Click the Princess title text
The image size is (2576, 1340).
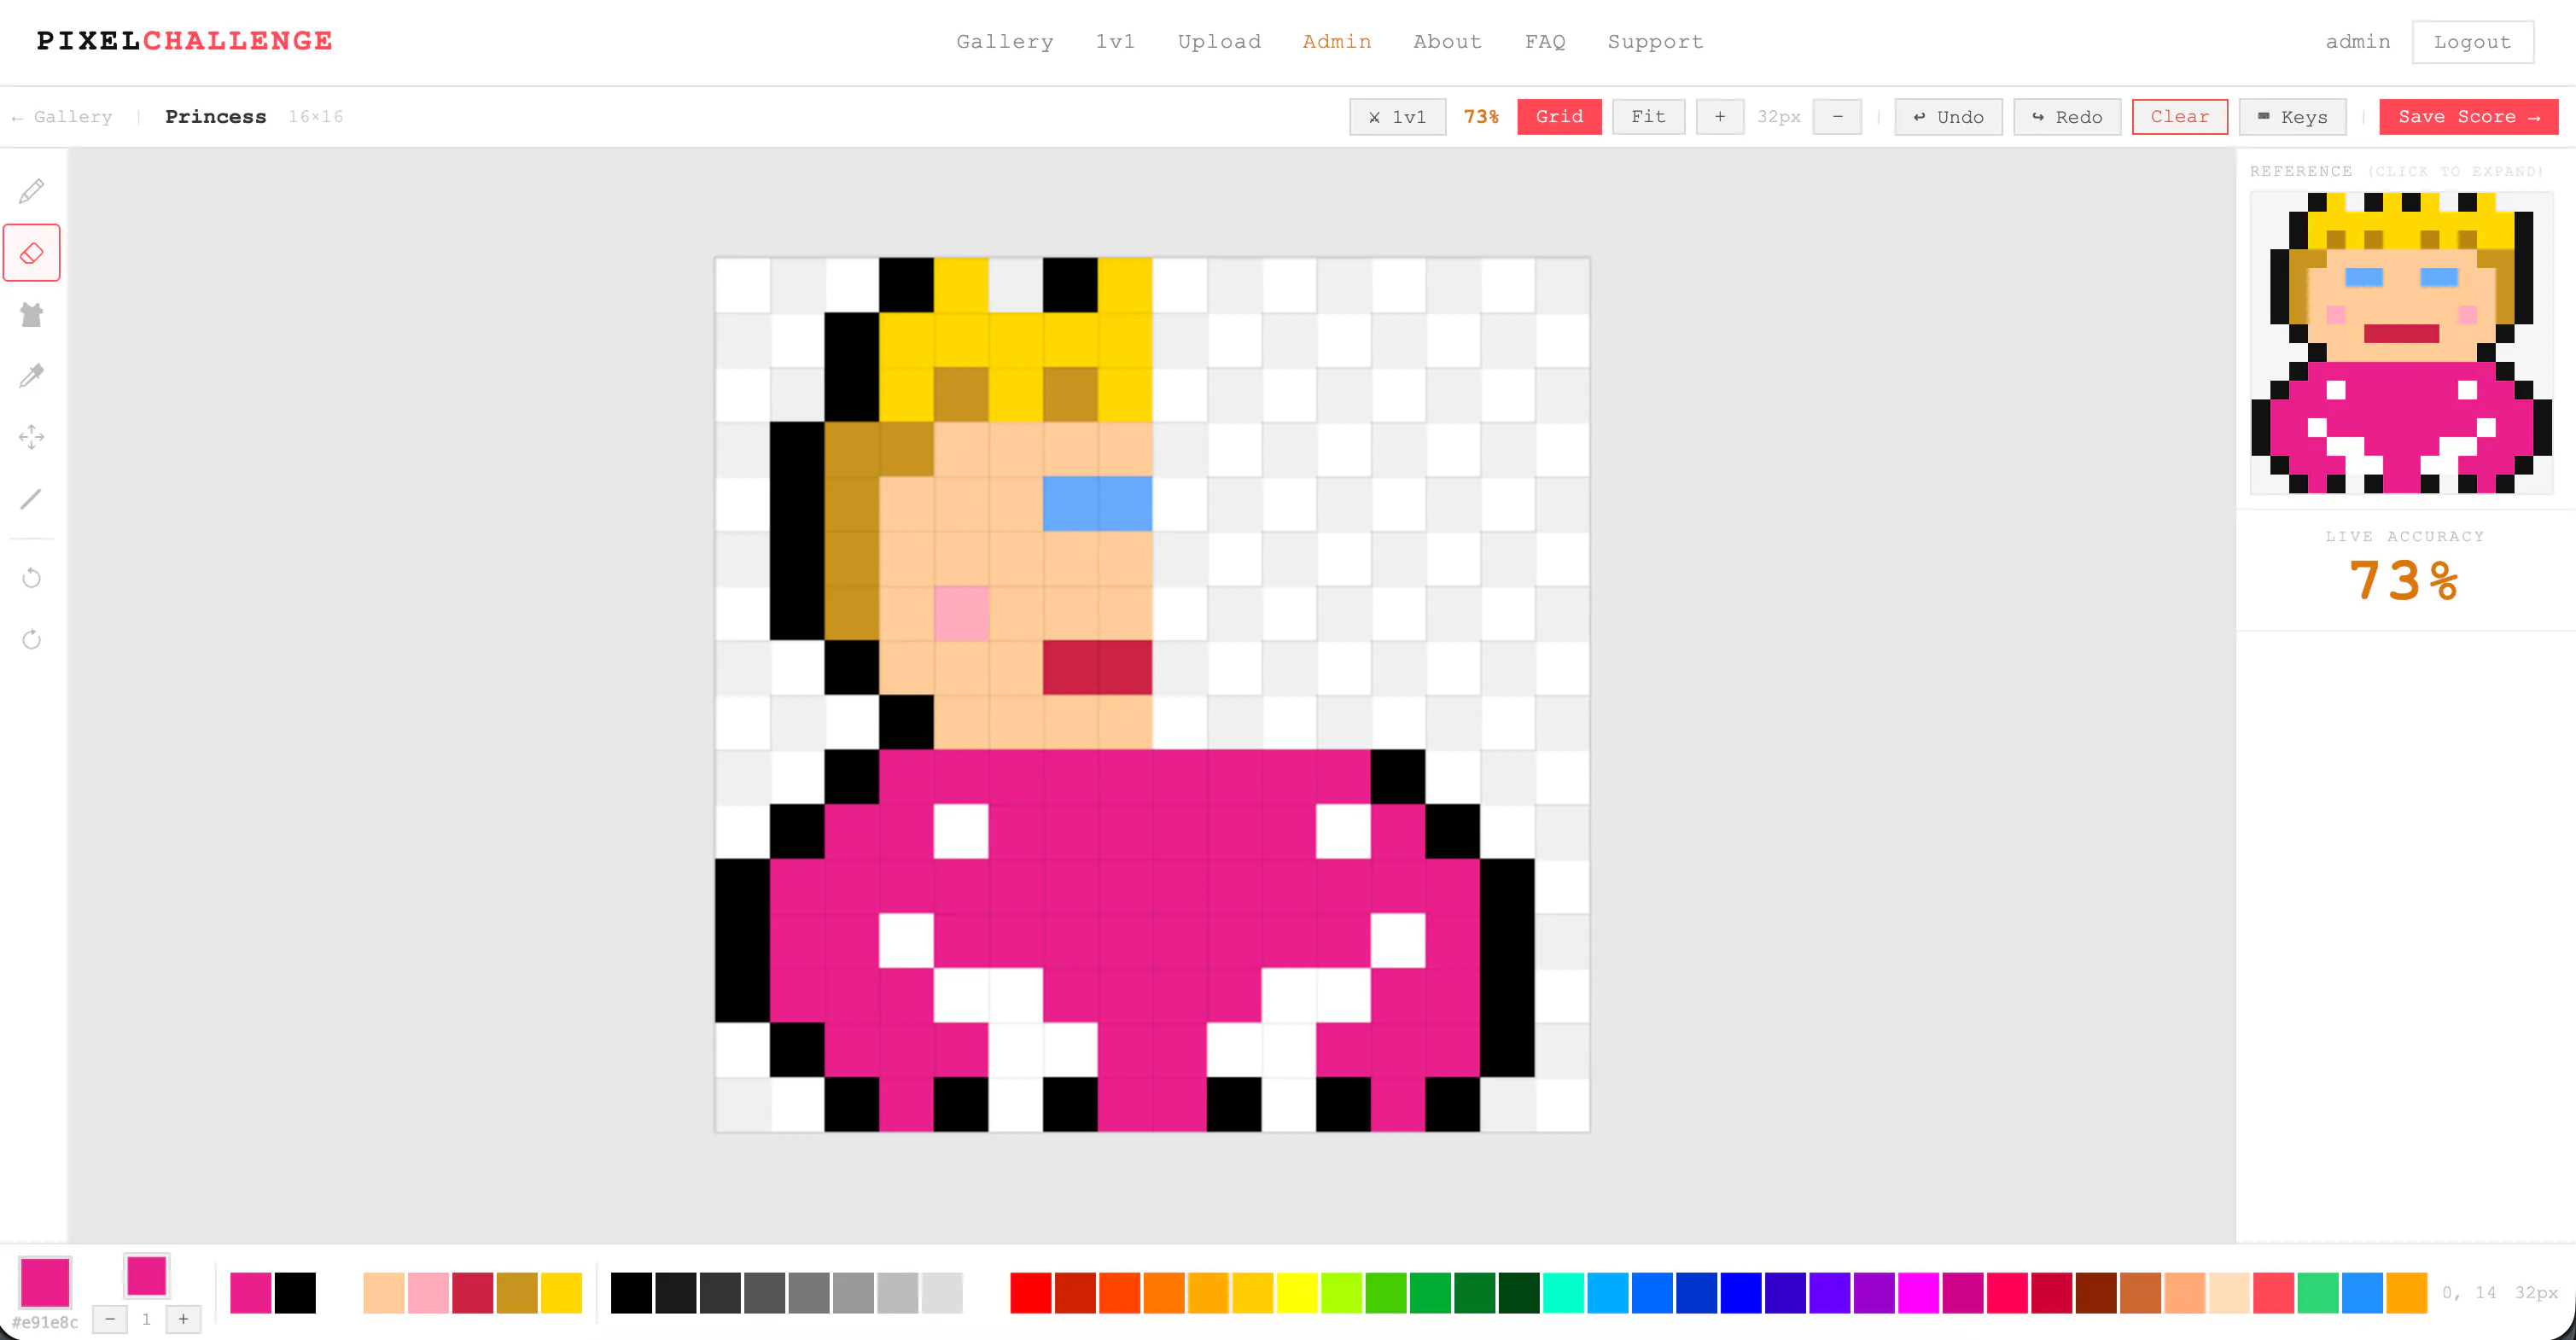point(215,117)
